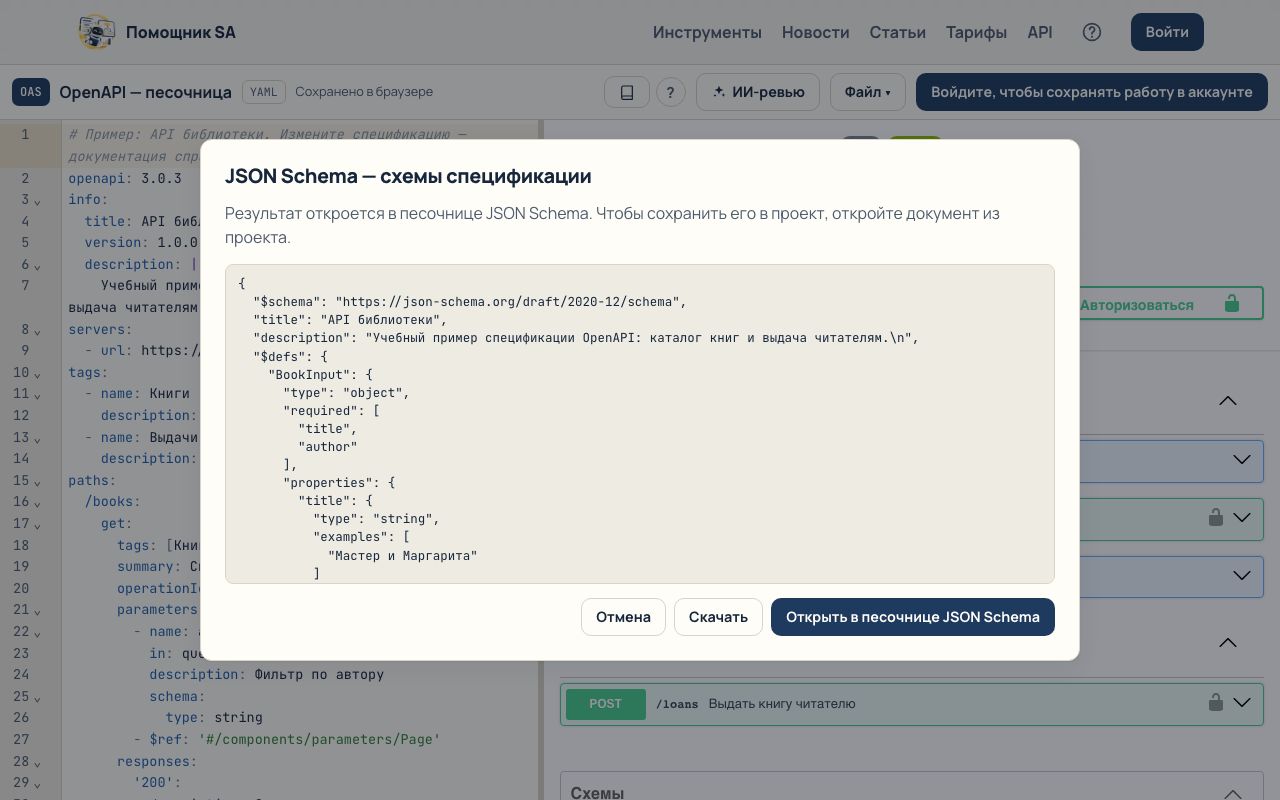Click the ИИ-ревью button
This screenshot has height=800, width=1280.
[758, 92]
